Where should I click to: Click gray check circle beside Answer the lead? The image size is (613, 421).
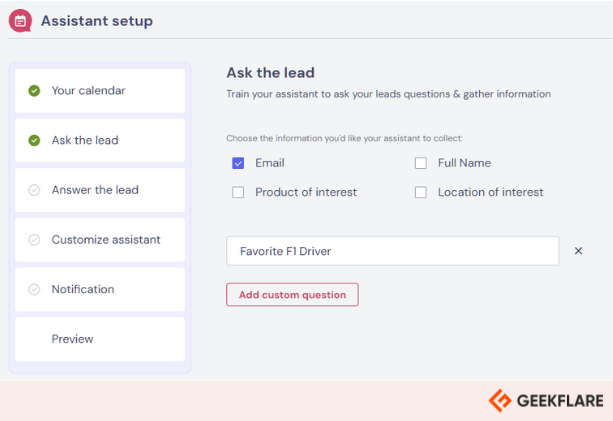[x=34, y=190]
